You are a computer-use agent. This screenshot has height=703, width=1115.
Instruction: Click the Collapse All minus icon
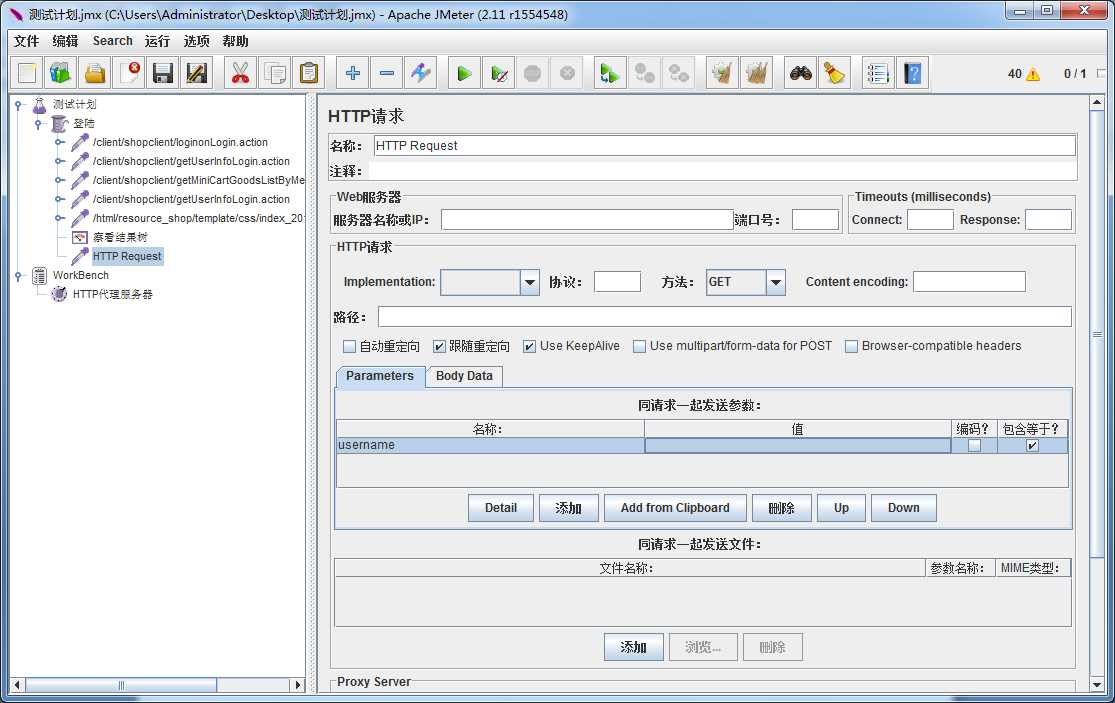click(x=386, y=73)
